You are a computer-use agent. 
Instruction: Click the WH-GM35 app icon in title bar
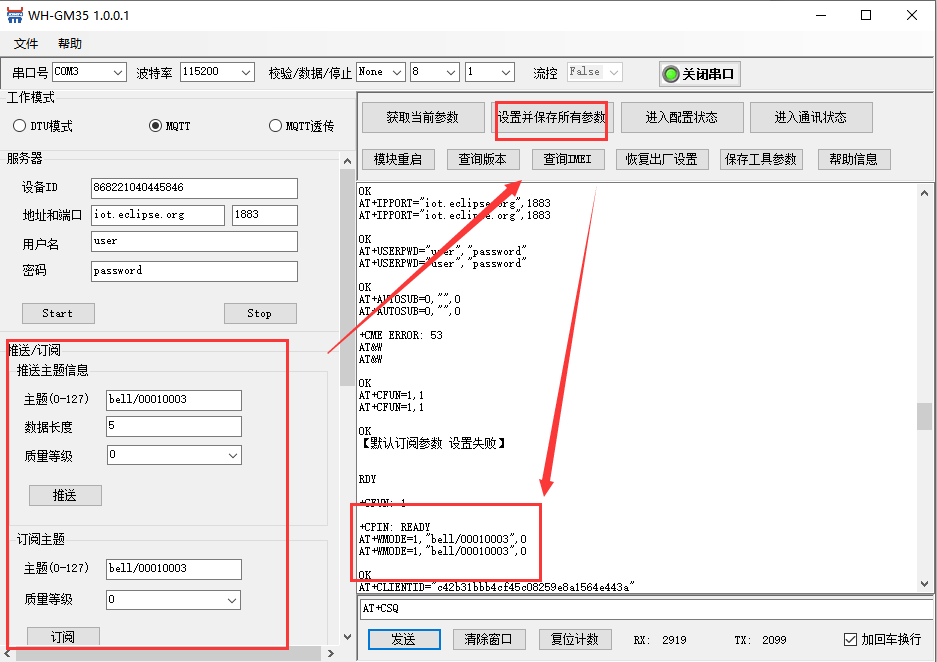click(x=14, y=15)
